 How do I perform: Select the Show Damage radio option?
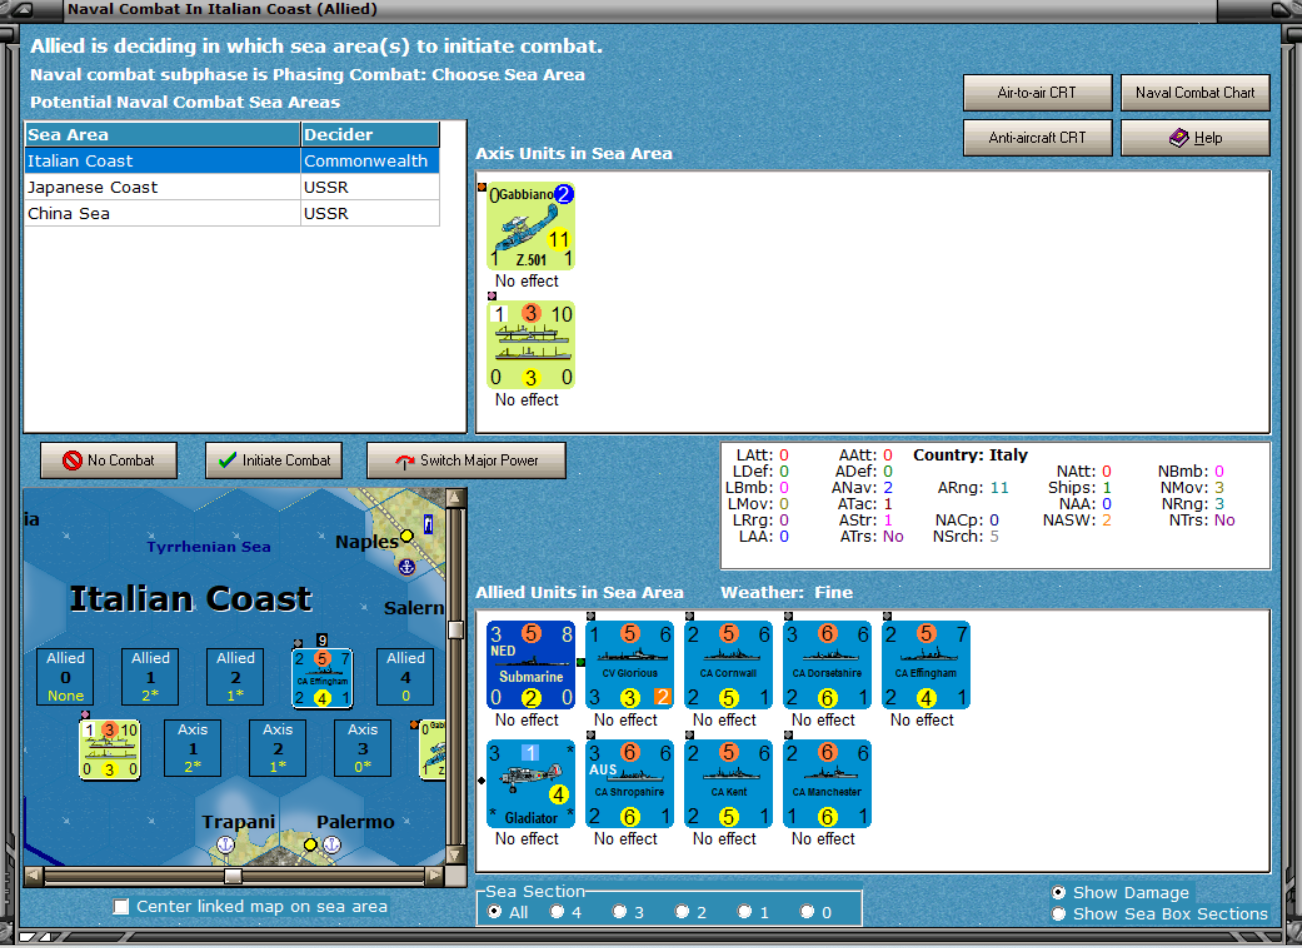click(x=1058, y=892)
